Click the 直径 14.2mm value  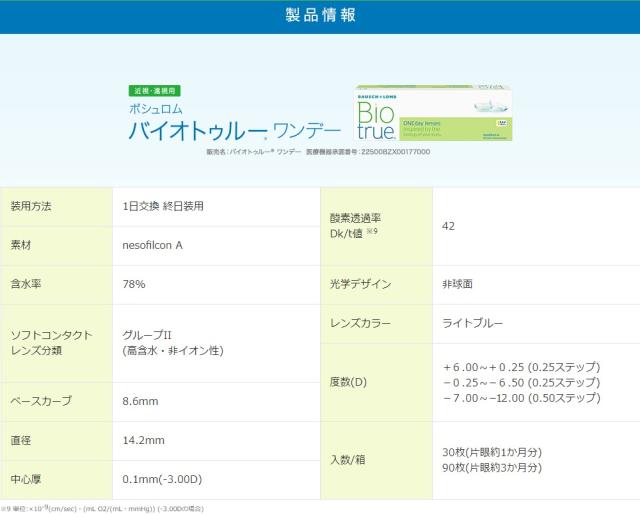(x=144, y=440)
